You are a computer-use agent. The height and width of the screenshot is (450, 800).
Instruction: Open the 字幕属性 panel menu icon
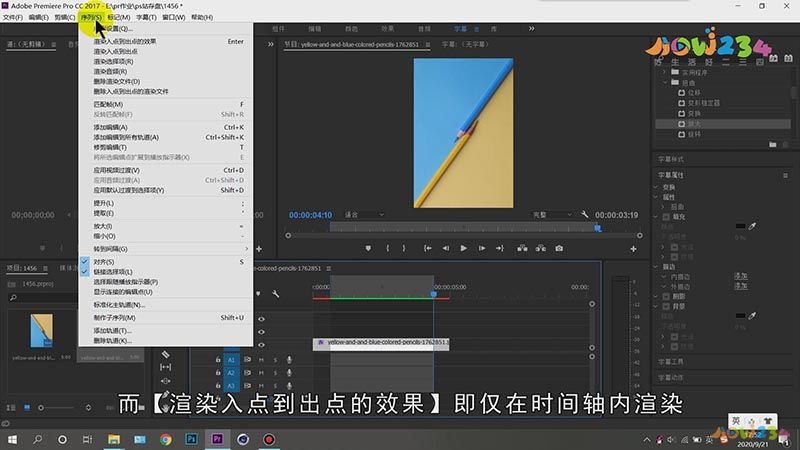[785, 175]
